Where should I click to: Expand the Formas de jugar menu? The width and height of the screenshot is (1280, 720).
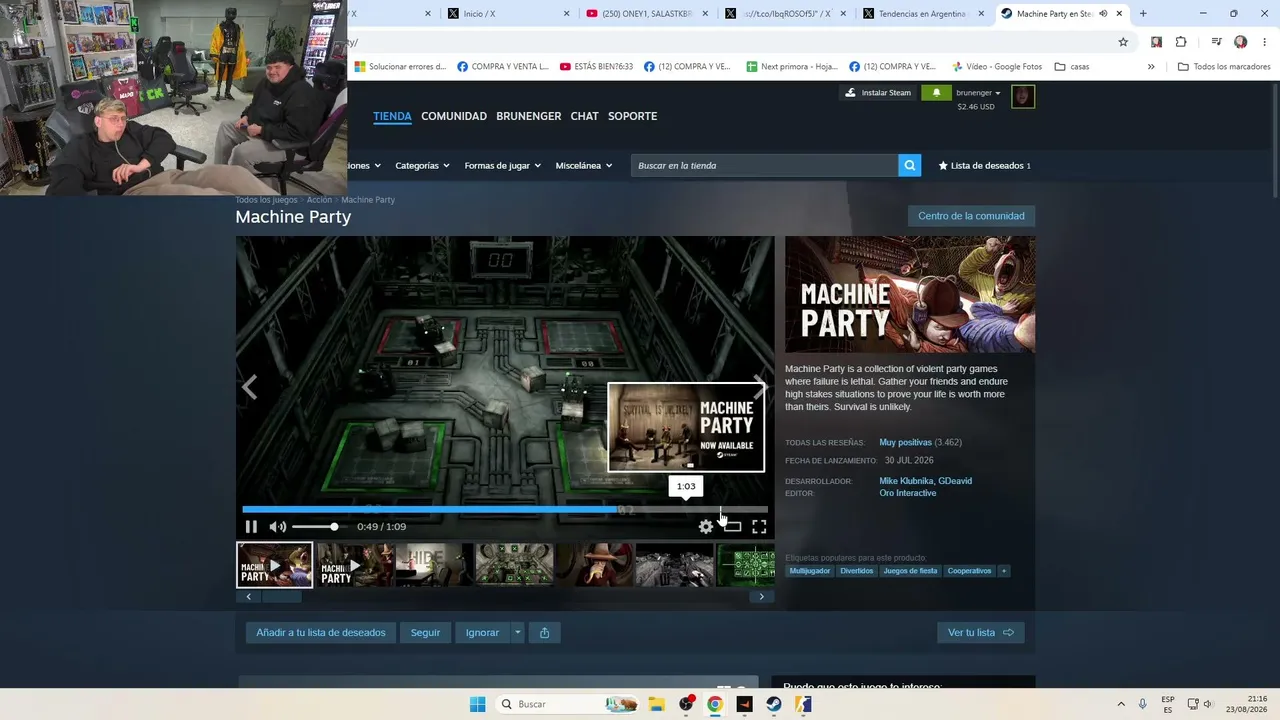(x=503, y=166)
